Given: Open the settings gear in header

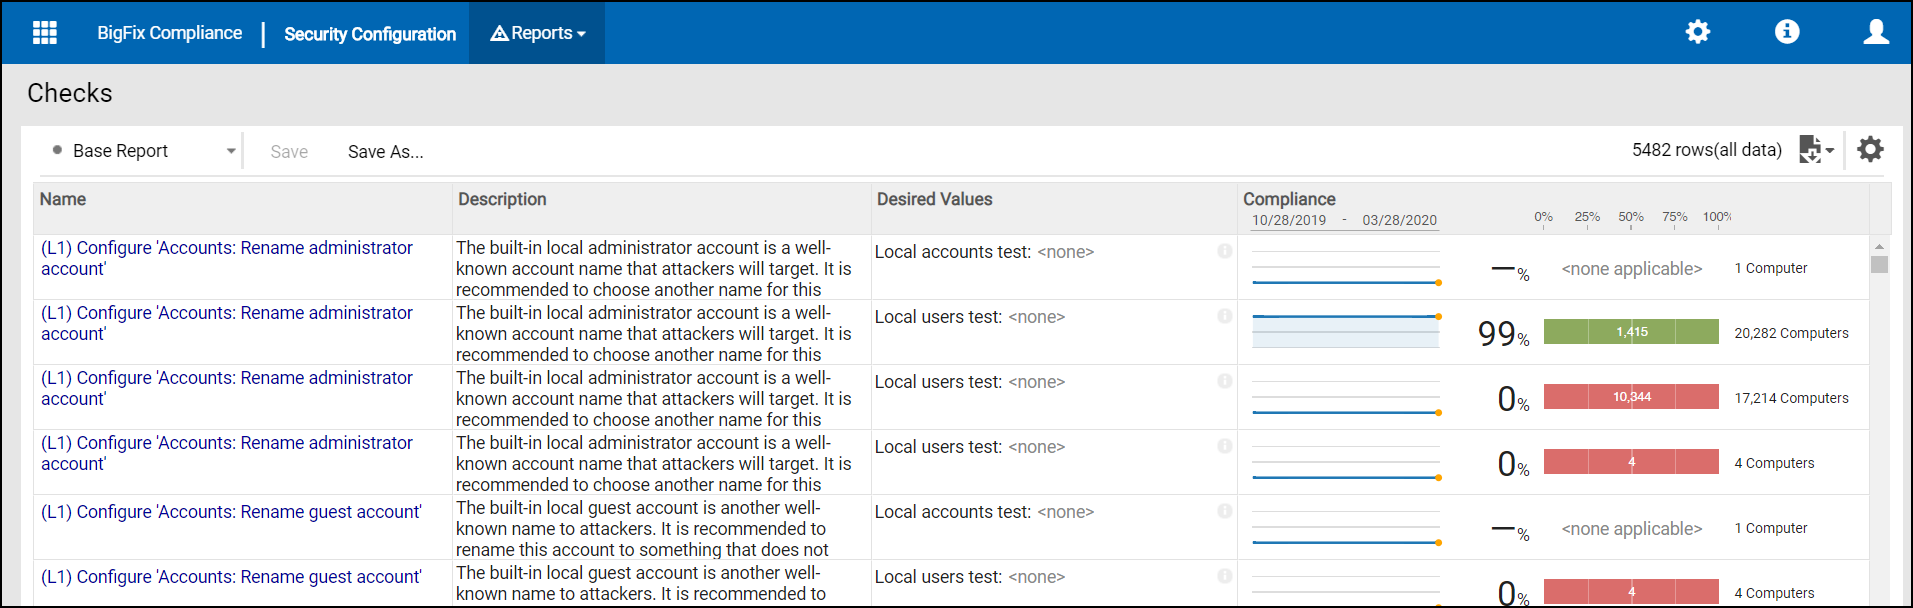Looking at the screenshot, I should [1697, 32].
